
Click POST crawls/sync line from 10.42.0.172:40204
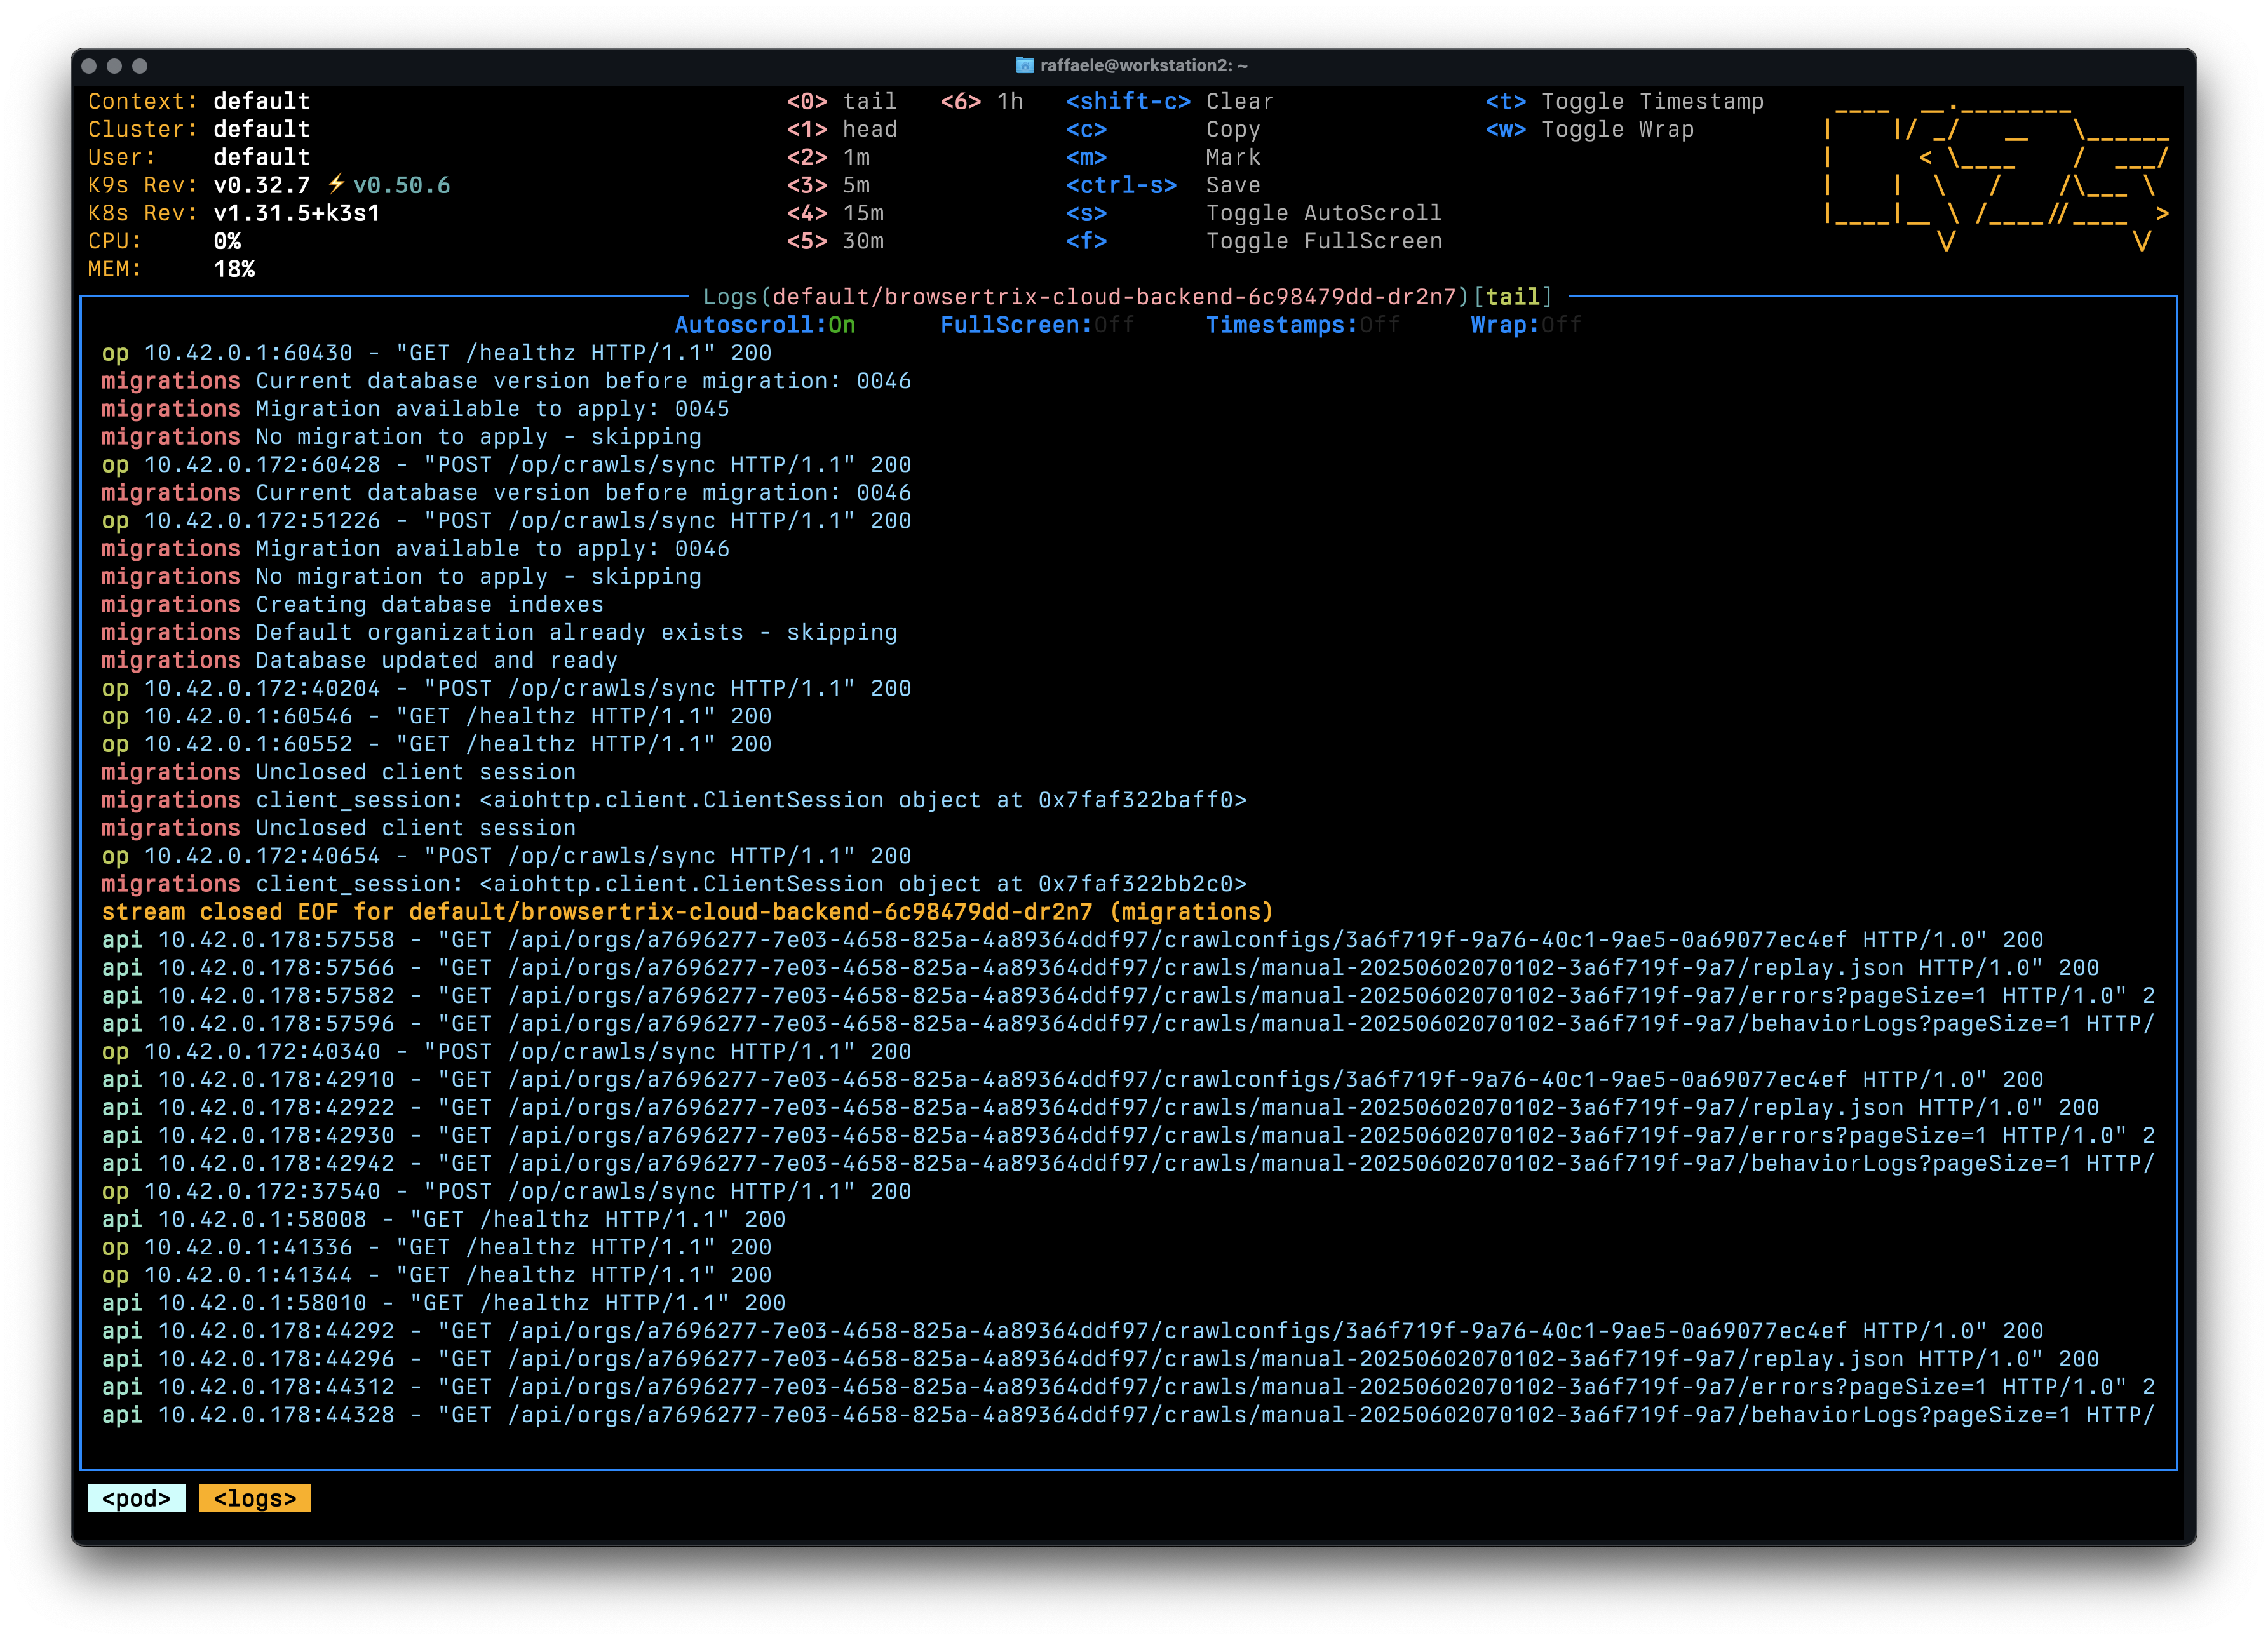click(x=506, y=689)
